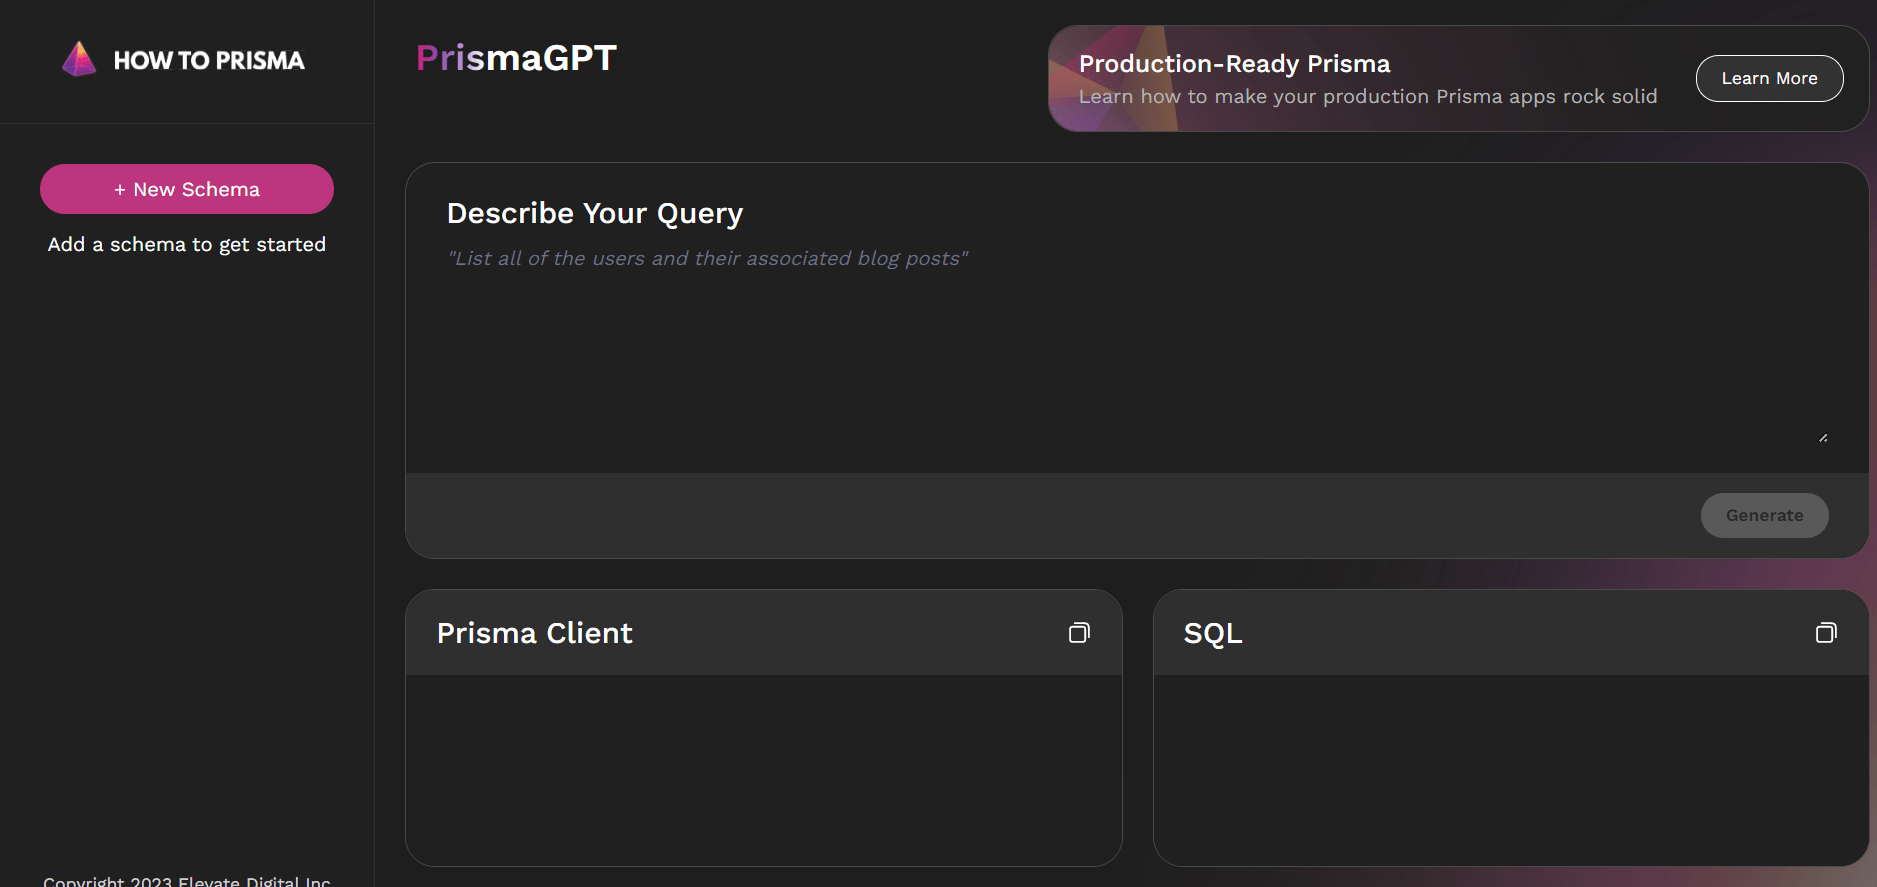Copy the SQL output

(x=1826, y=632)
